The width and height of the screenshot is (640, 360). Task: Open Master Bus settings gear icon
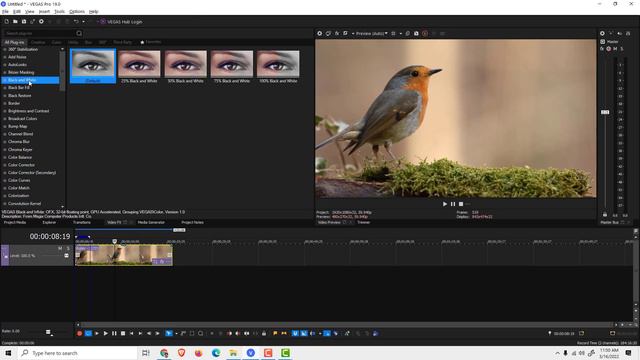(602, 33)
